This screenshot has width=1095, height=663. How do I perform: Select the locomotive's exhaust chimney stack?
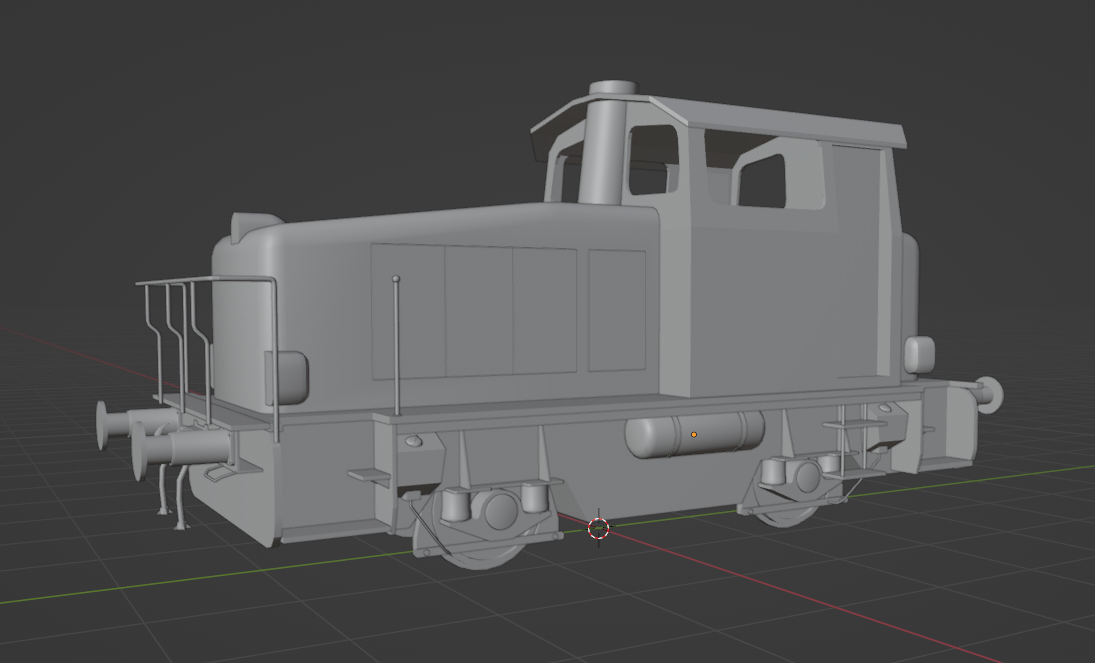pyautogui.click(x=610, y=143)
